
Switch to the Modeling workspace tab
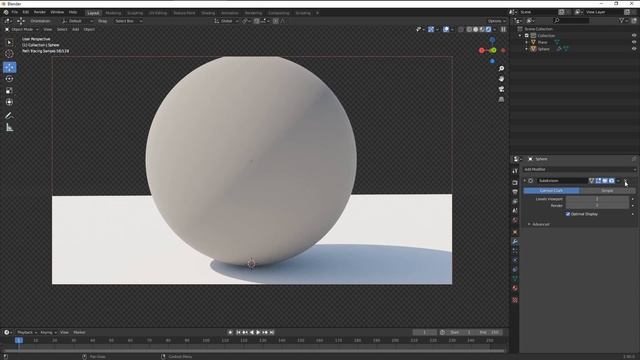pyautogui.click(x=113, y=13)
